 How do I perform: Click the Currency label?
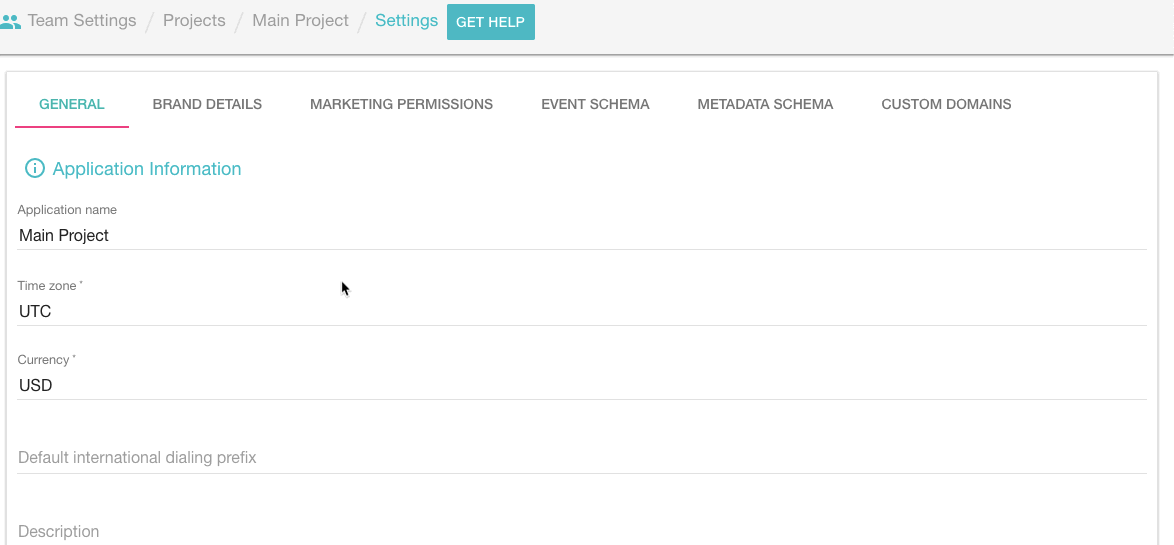tap(46, 359)
